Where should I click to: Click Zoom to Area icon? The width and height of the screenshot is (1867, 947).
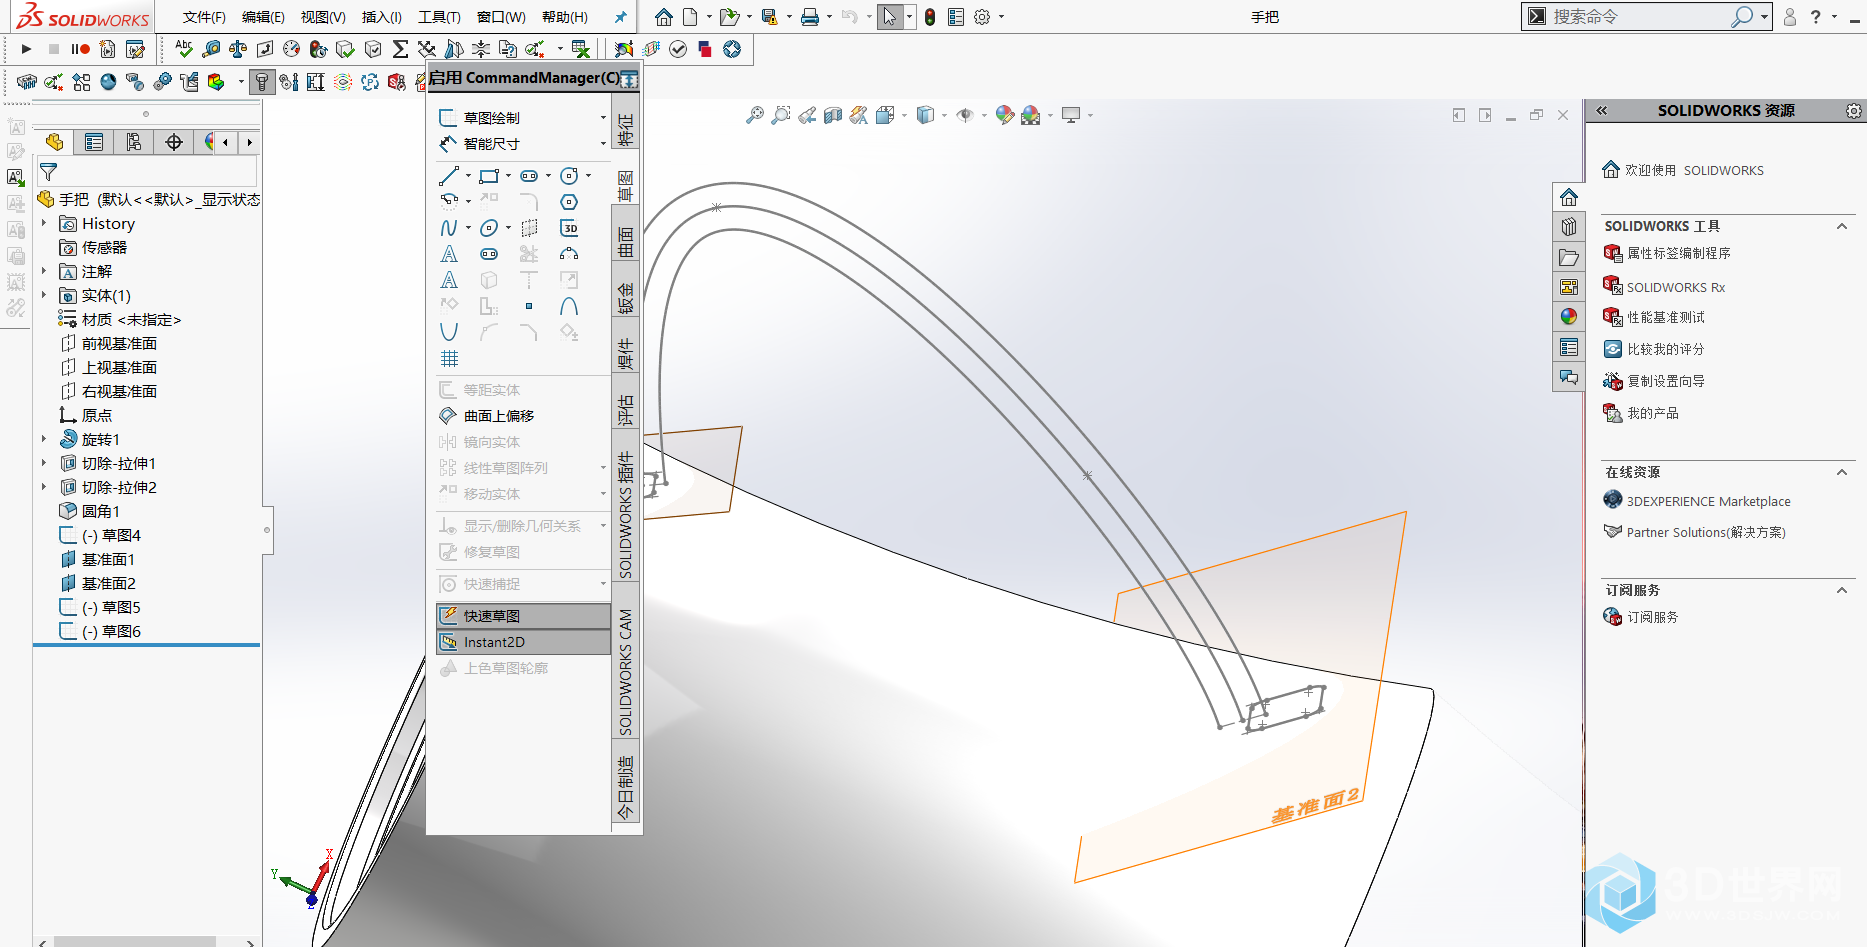coord(781,116)
